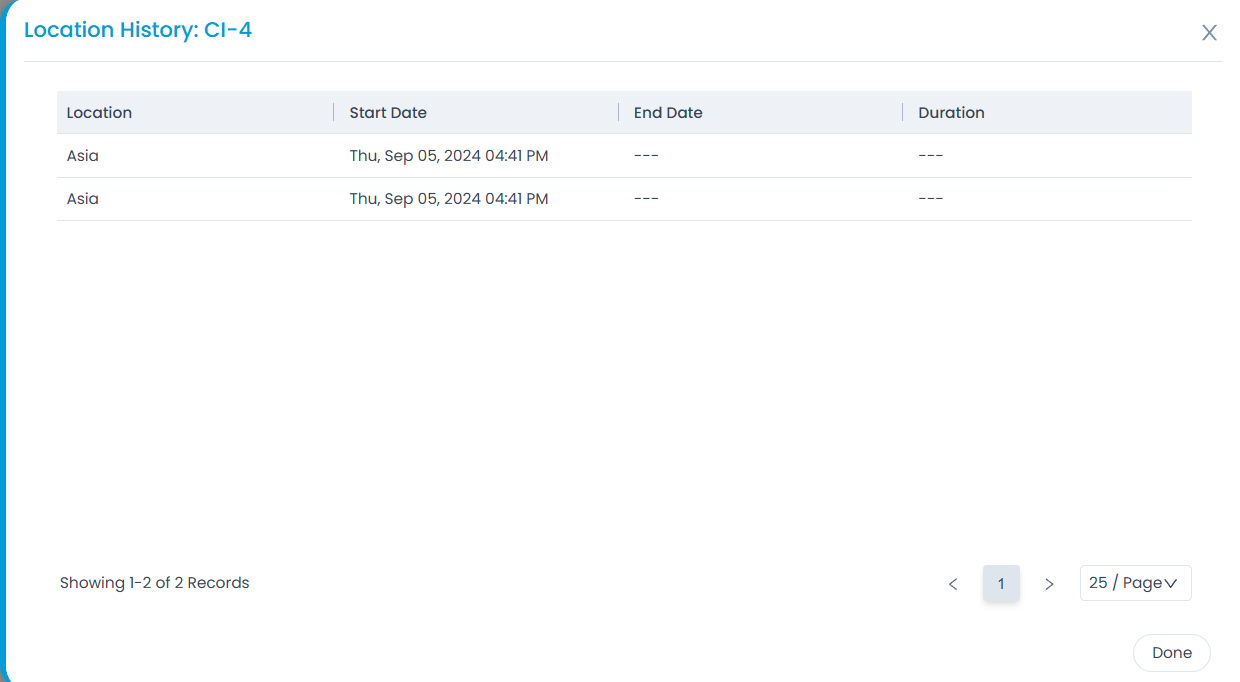Viewport: 1240px width, 682px height.
Task: Select page 1 in pagination
Action: click(1001, 584)
